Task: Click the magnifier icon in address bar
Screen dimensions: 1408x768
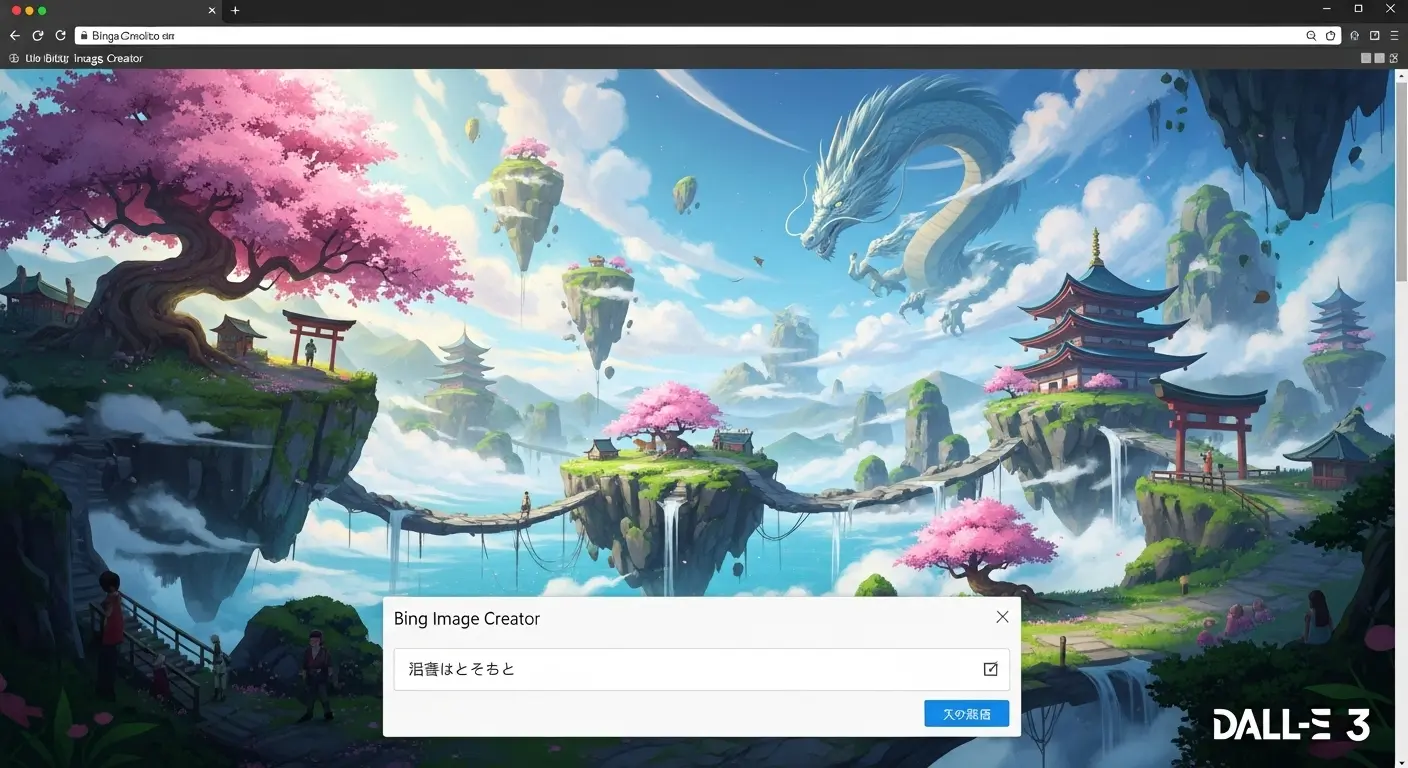Action: (x=1311, y=36)
